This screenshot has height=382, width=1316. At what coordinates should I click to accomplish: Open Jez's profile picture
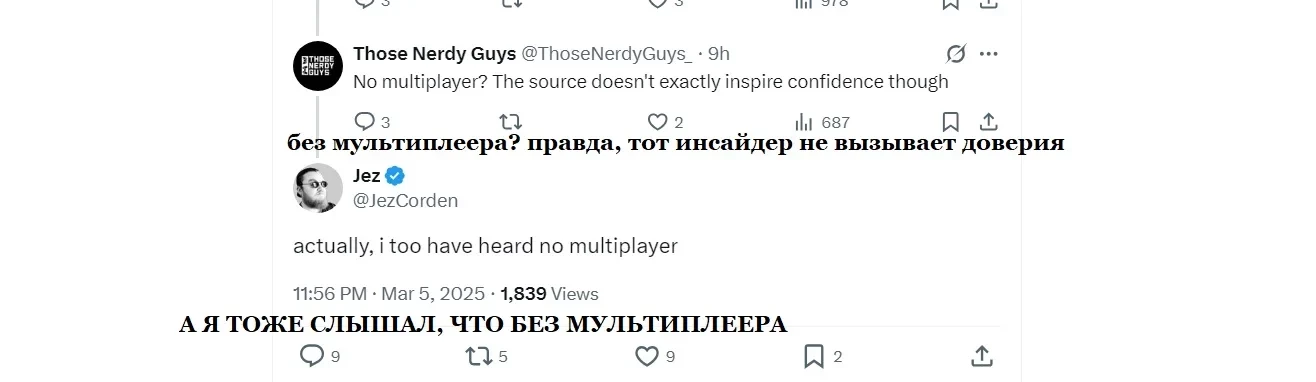click(318, 188)
